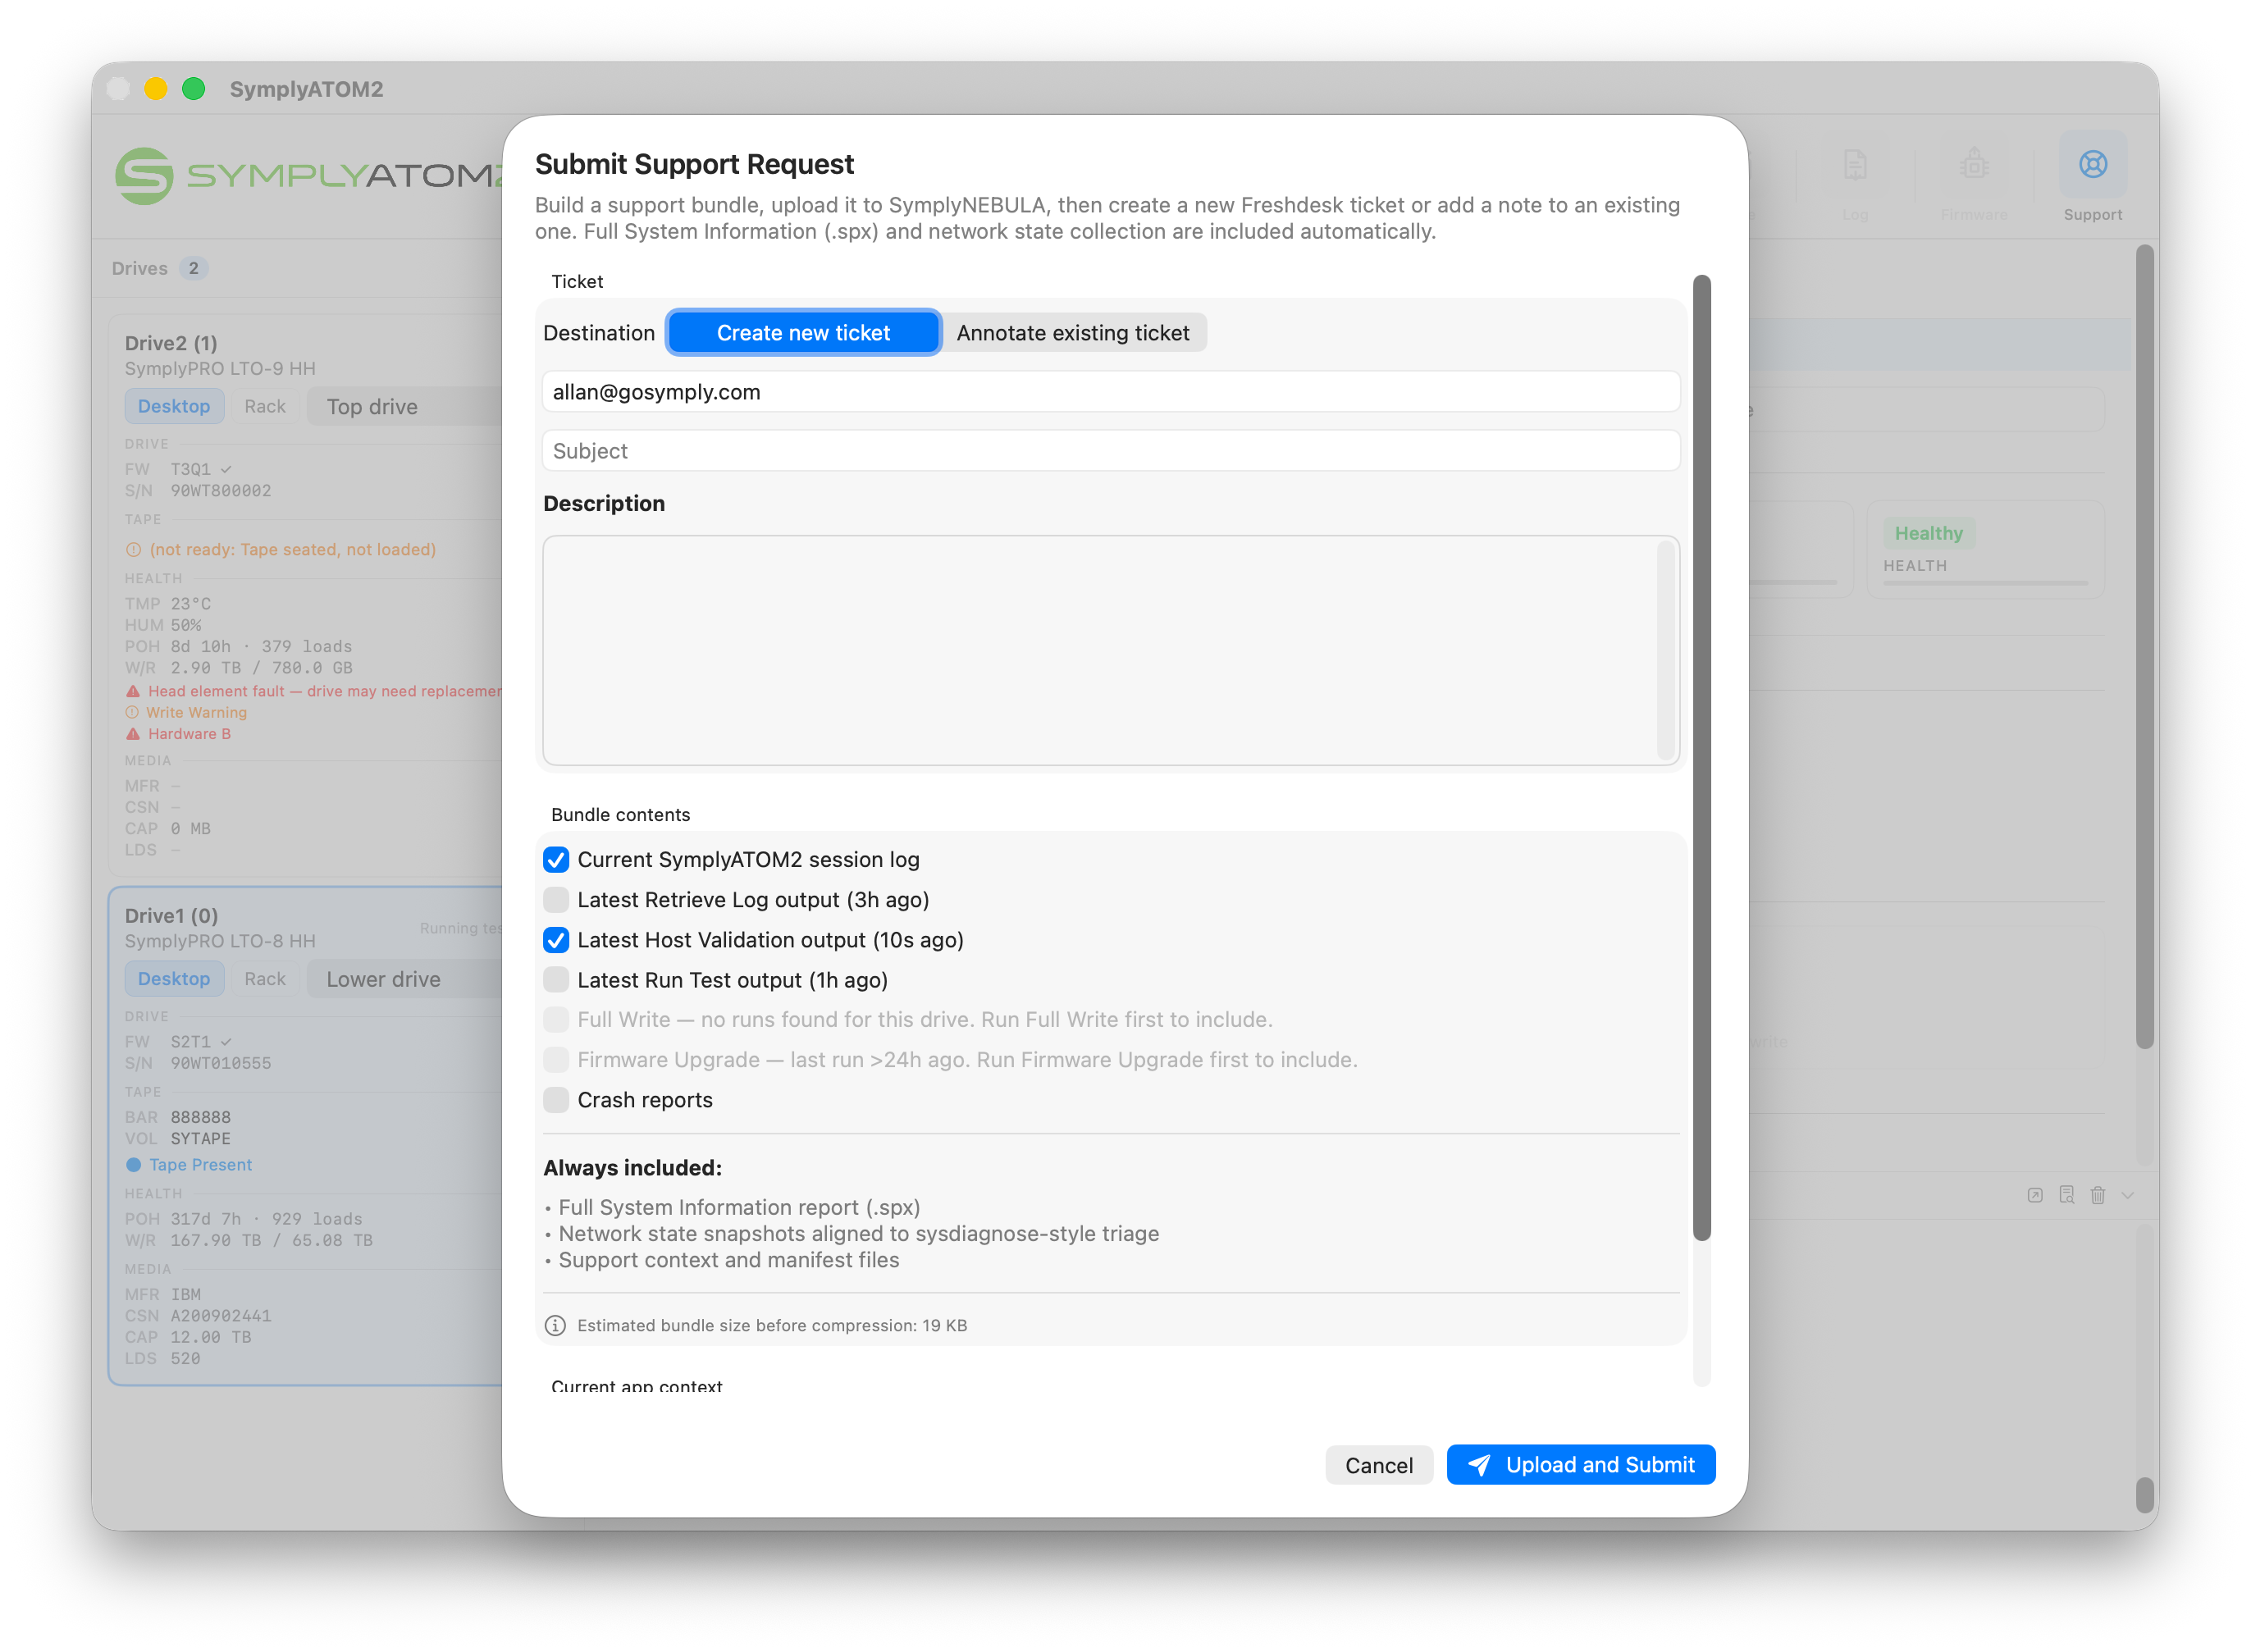This screenshot has height=1652, width=2251.
Task: Click the volume name SYTAPE
Action: tap(201, 1139)
